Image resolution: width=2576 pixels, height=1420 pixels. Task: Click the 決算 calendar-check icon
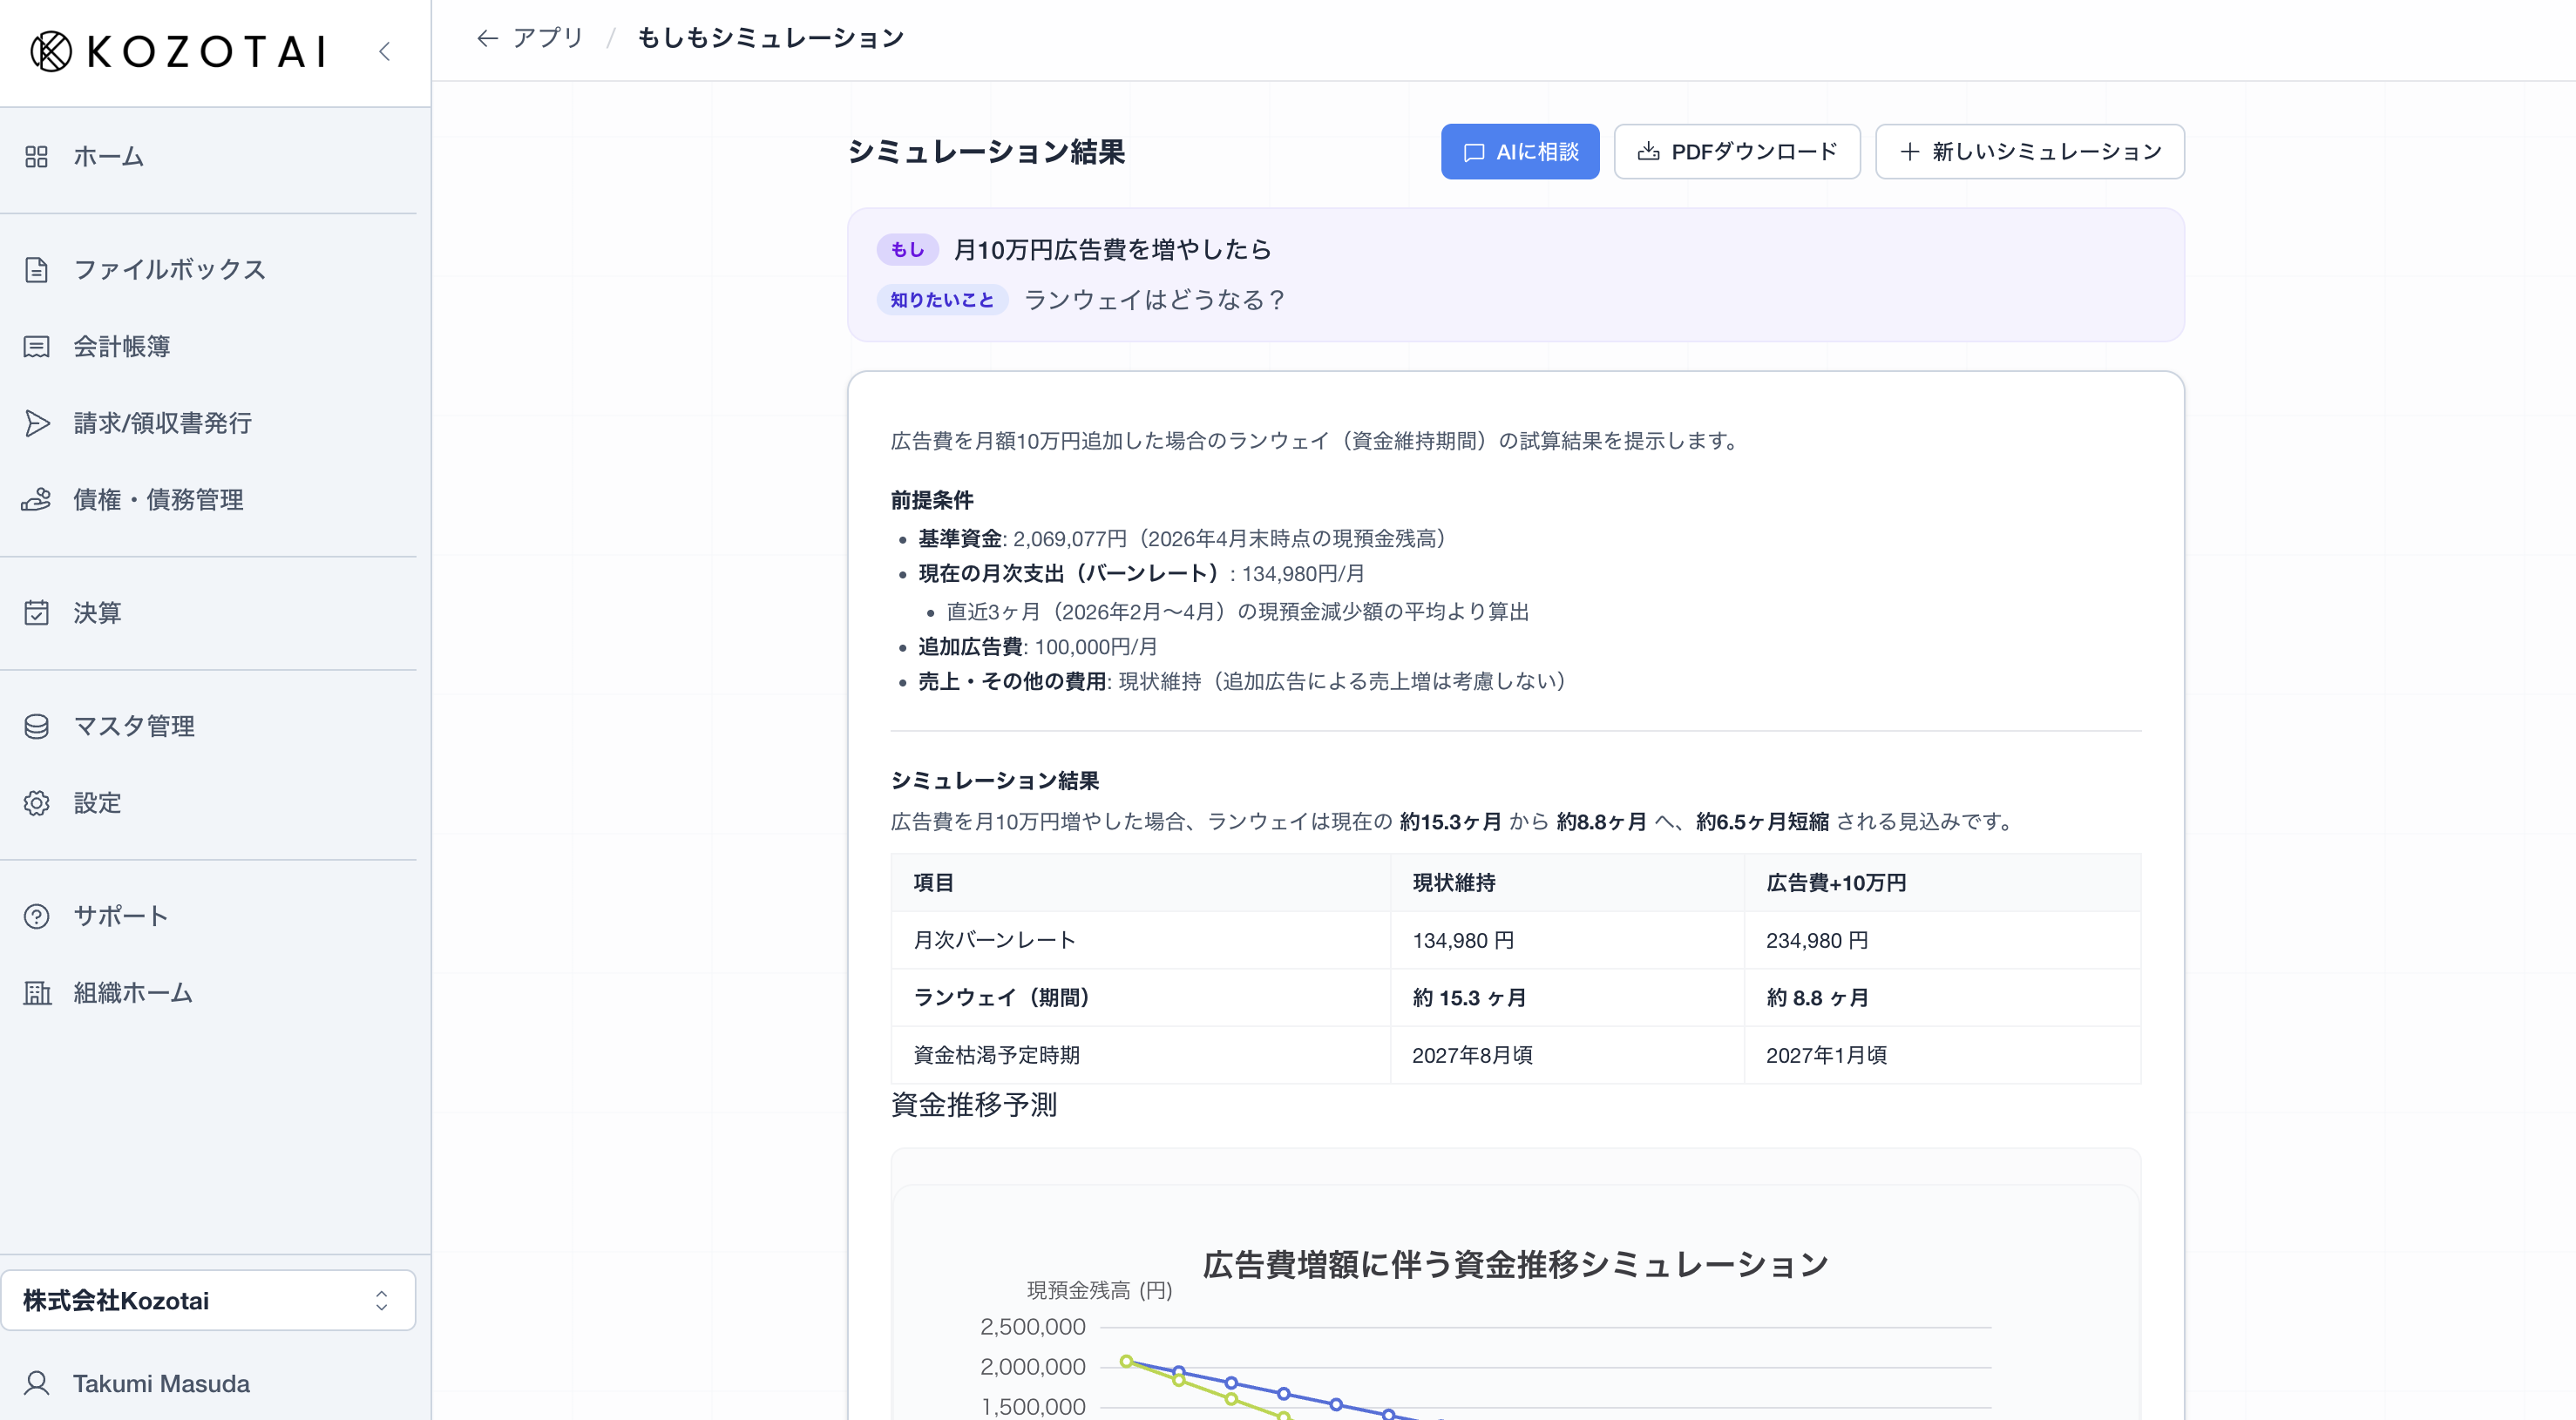pos(36,613)
